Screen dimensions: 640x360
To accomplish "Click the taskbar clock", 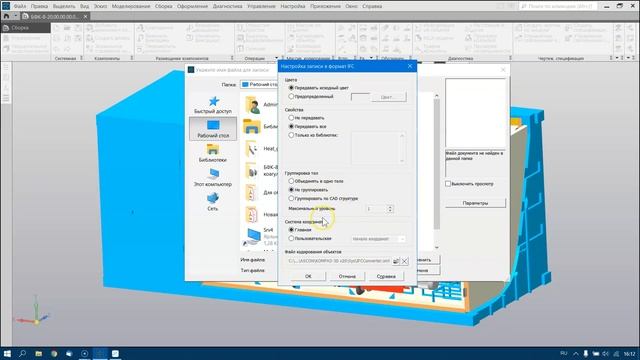I will tap(629, 353).
